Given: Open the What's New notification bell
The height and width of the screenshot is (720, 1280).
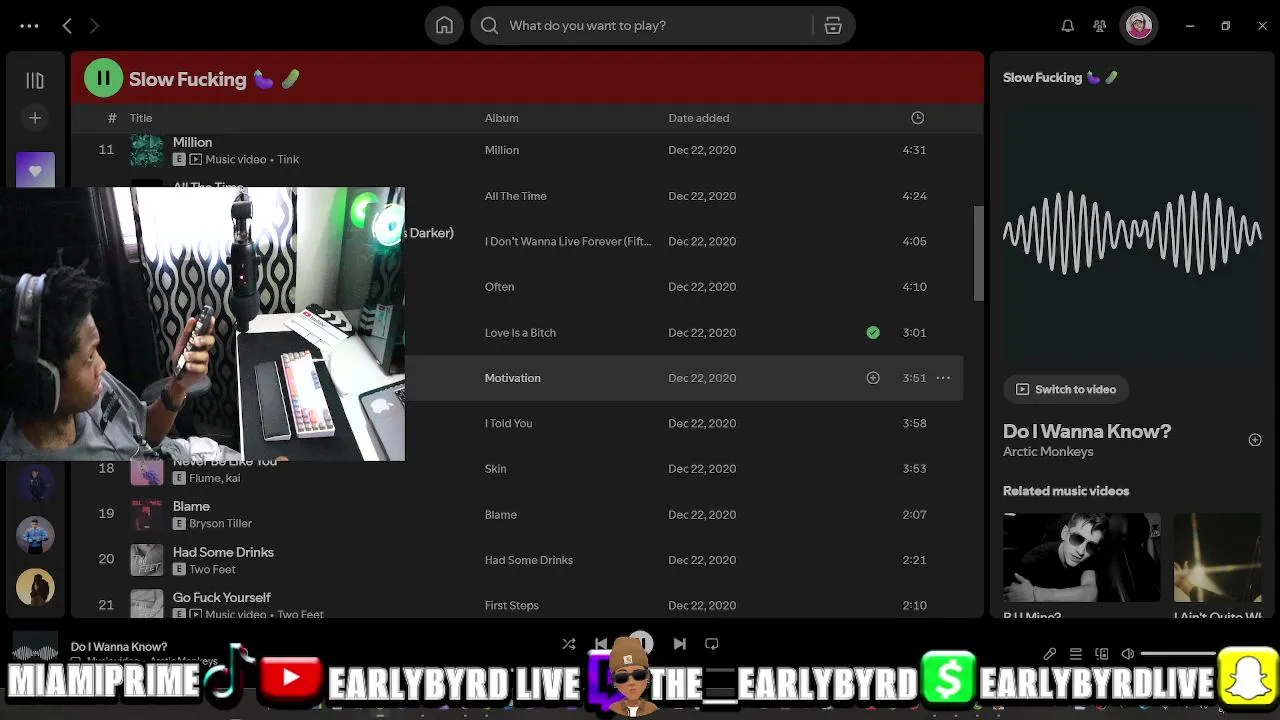Looking at the screenshot, I should 1068,26.
